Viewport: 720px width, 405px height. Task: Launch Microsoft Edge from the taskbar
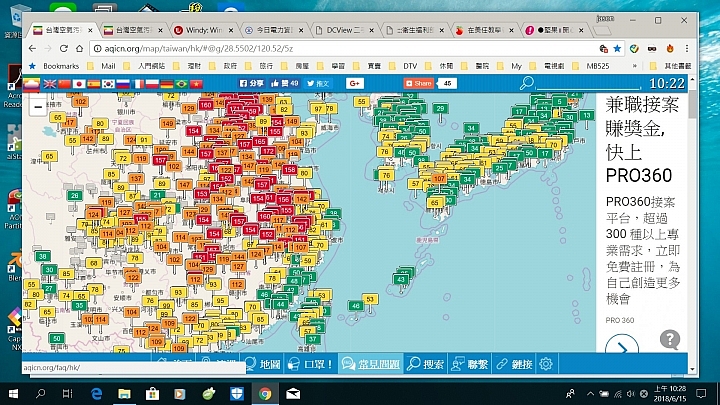96,394
